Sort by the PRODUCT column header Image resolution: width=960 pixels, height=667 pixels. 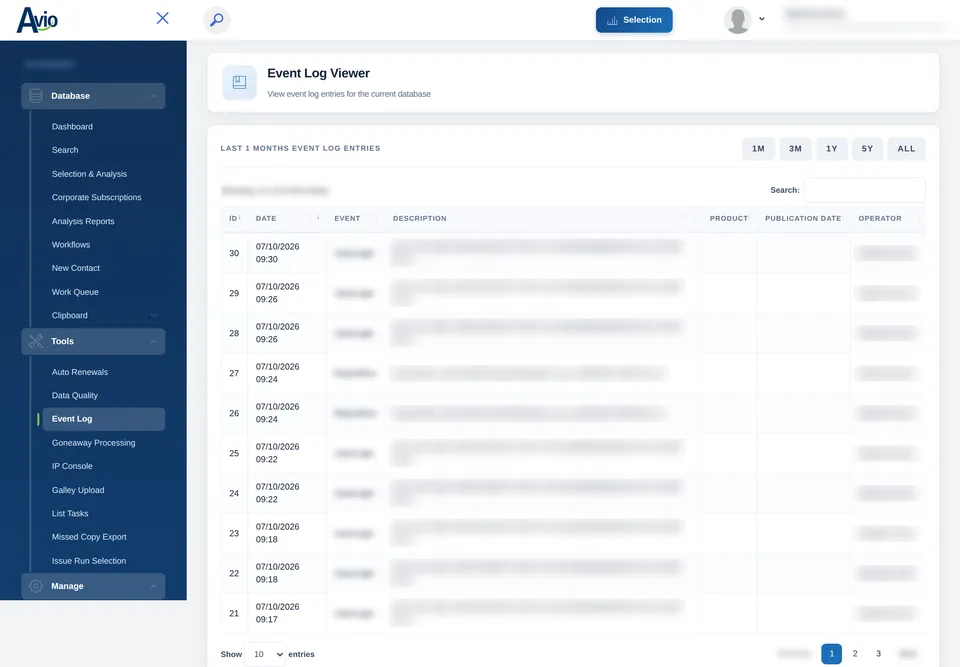(x=729, y=219)
